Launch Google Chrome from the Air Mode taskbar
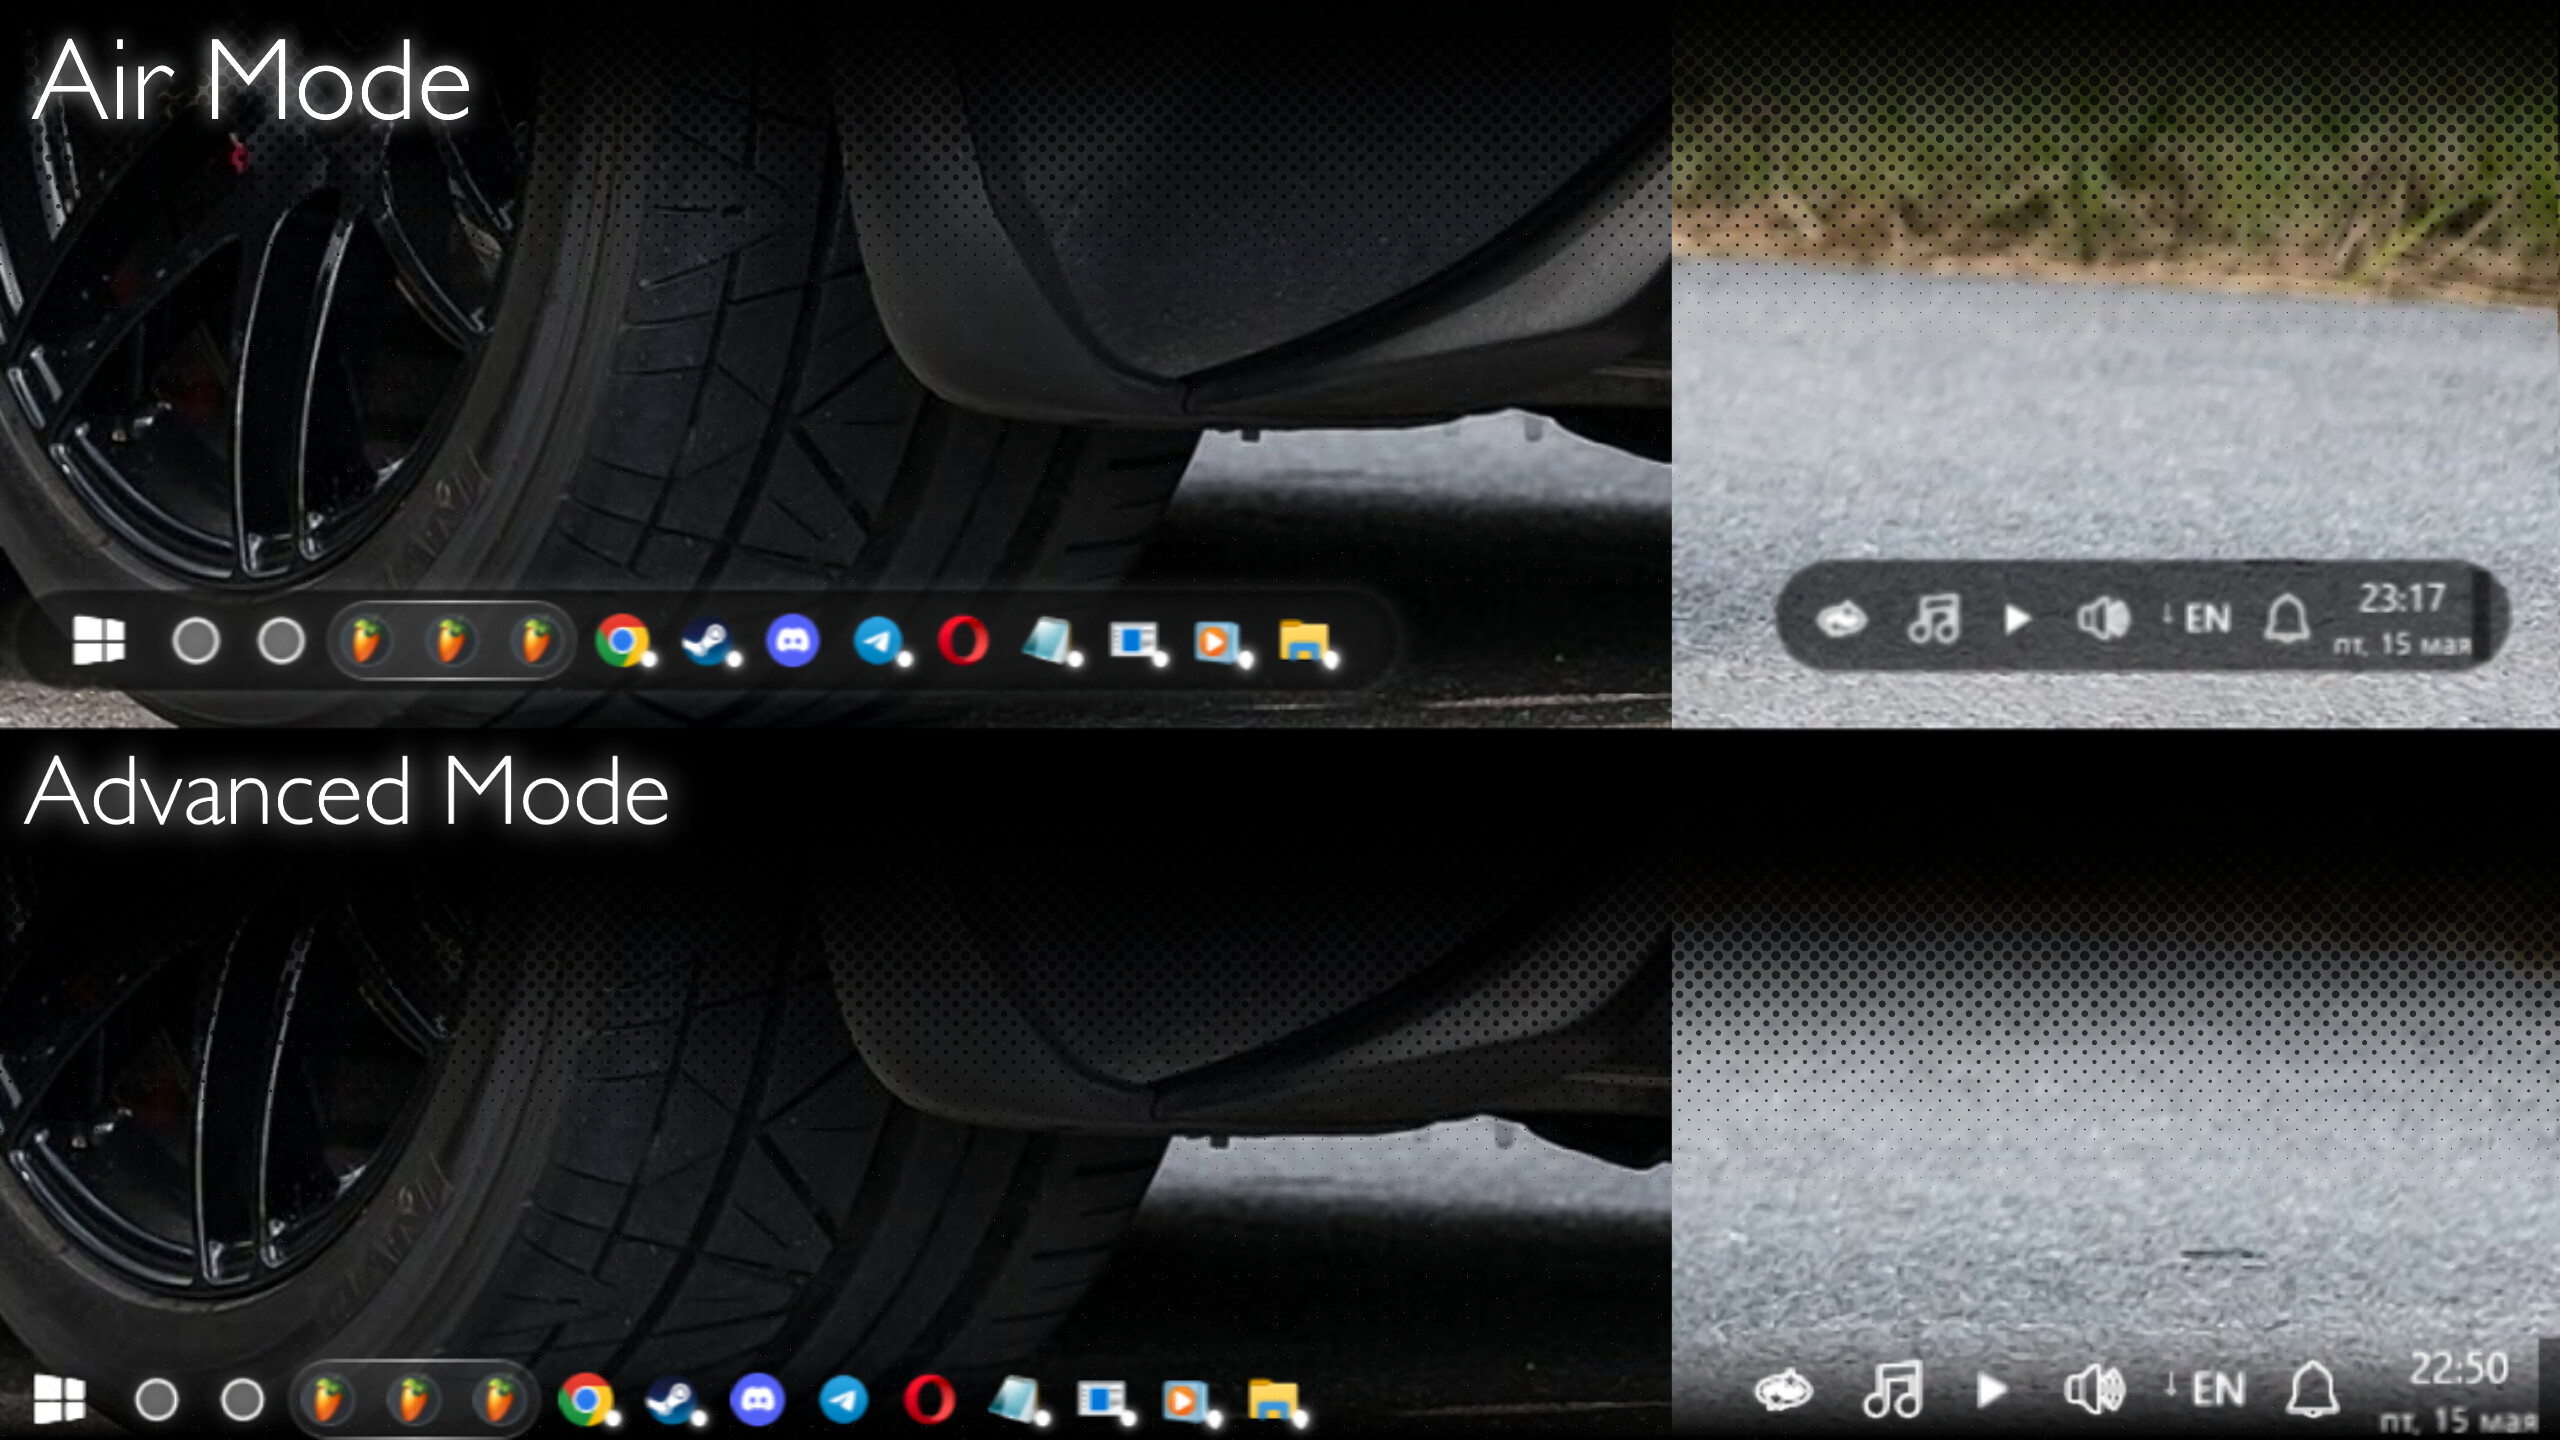Image resolution: width=2560 pixels, height=1440 pixels. [622, 640]
